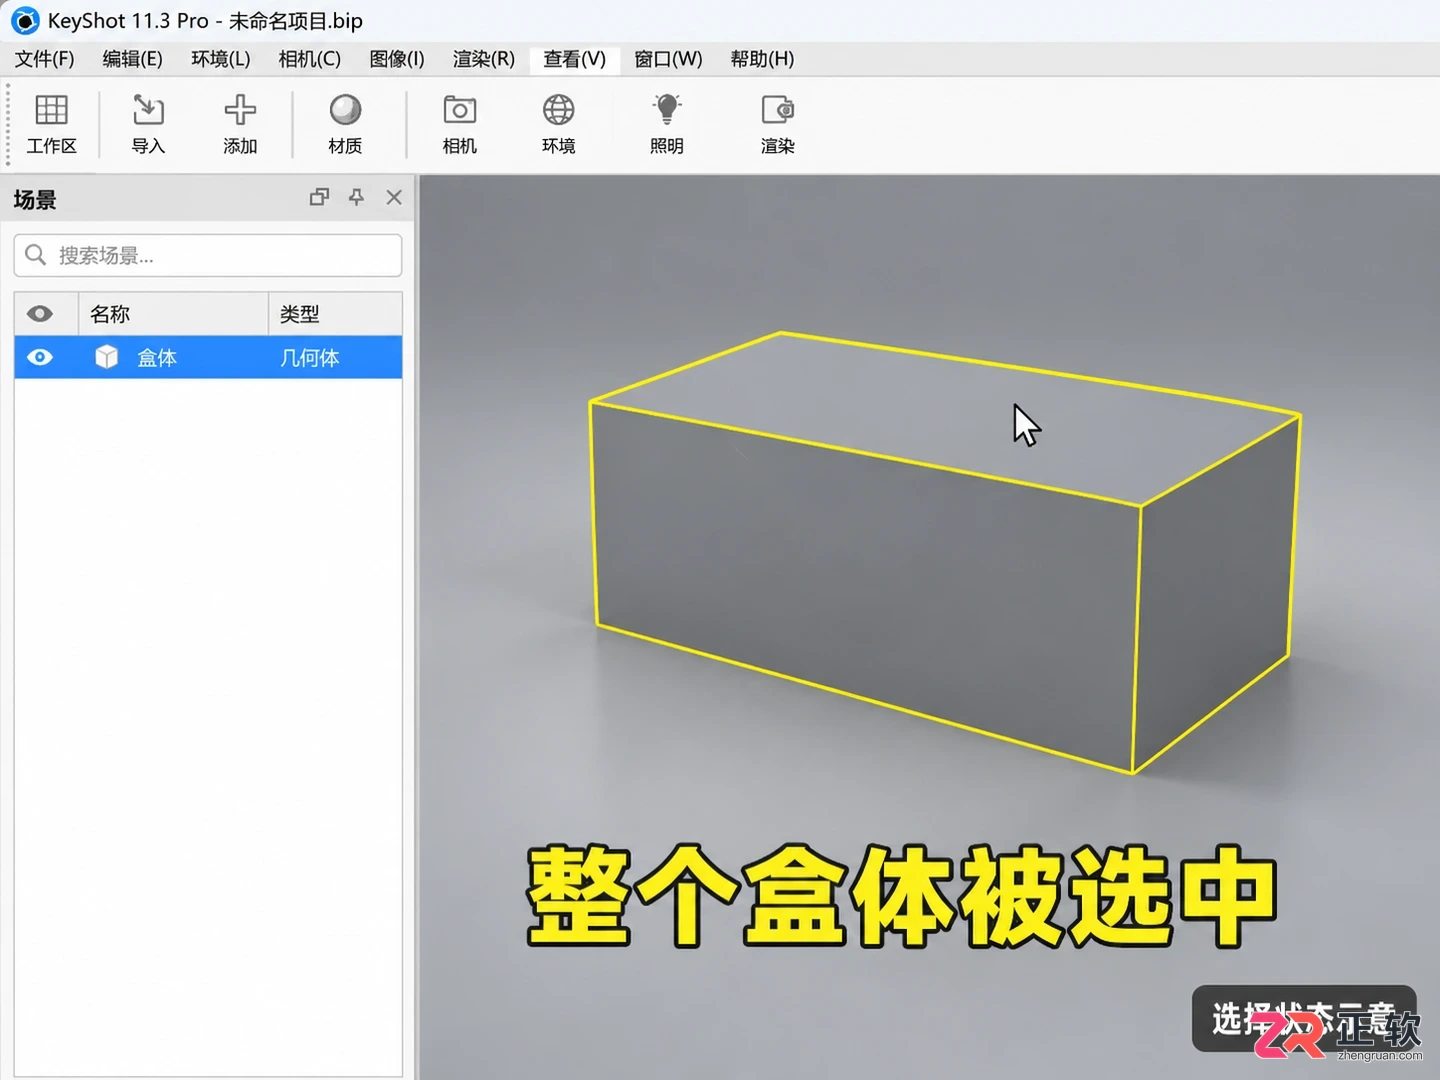Open the 环境(L) menu
1440x1080 pixels.
point(221,59)
